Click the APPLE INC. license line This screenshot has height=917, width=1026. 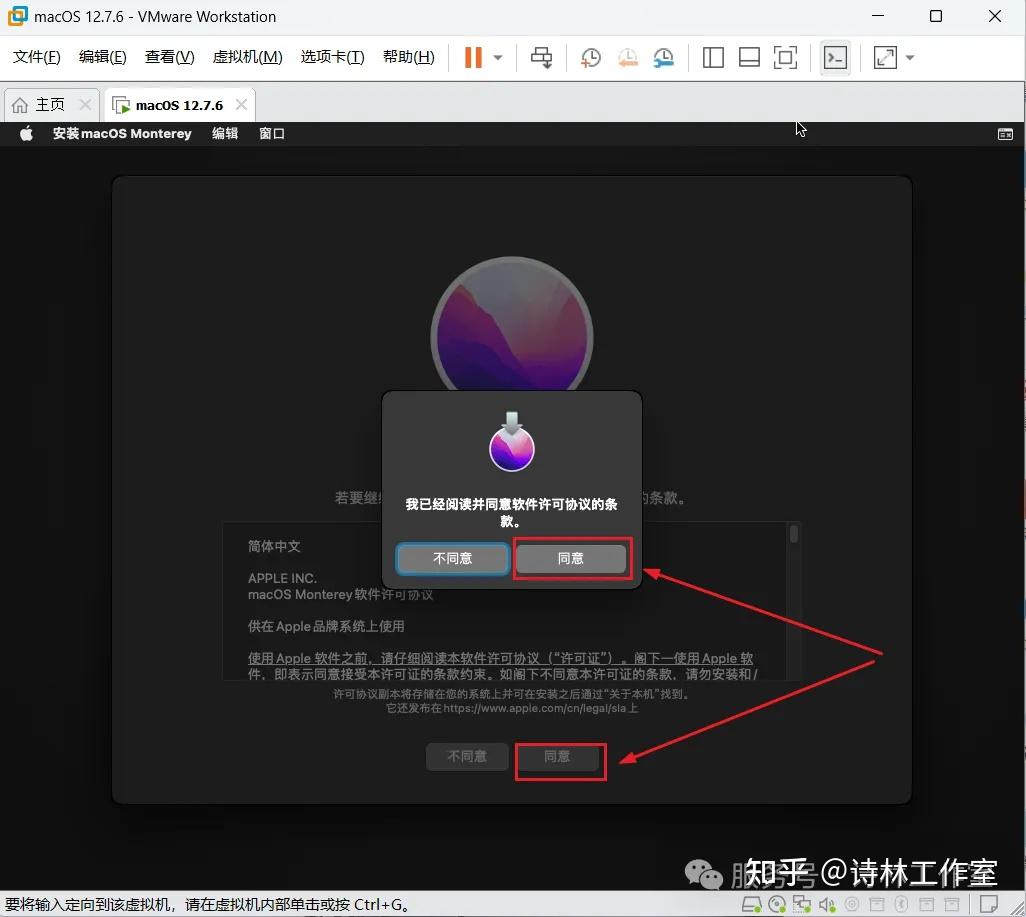pos(282,579)
